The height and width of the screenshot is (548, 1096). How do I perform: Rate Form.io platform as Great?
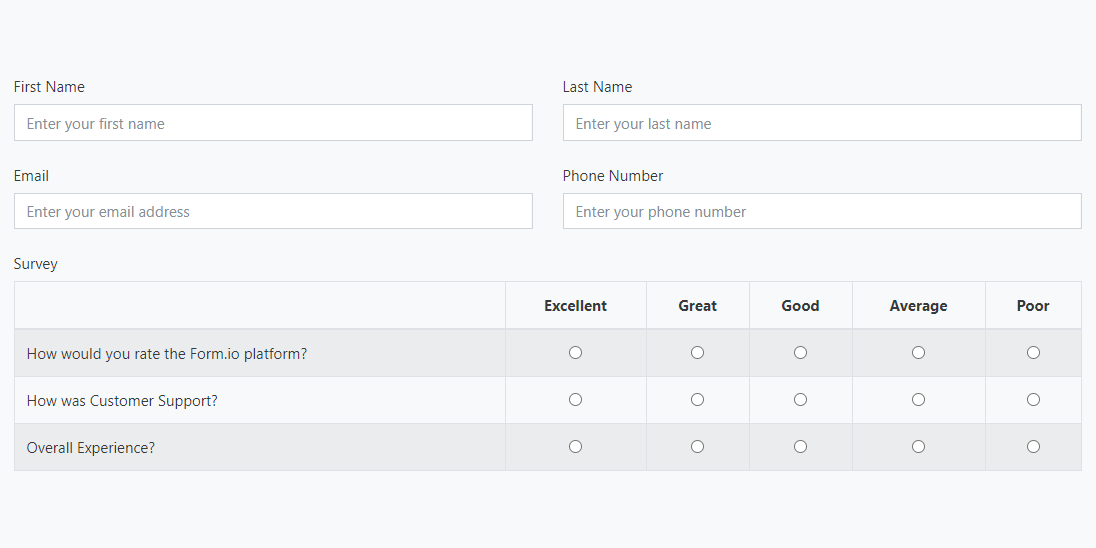pyautogui.click(x=697, y=353)
